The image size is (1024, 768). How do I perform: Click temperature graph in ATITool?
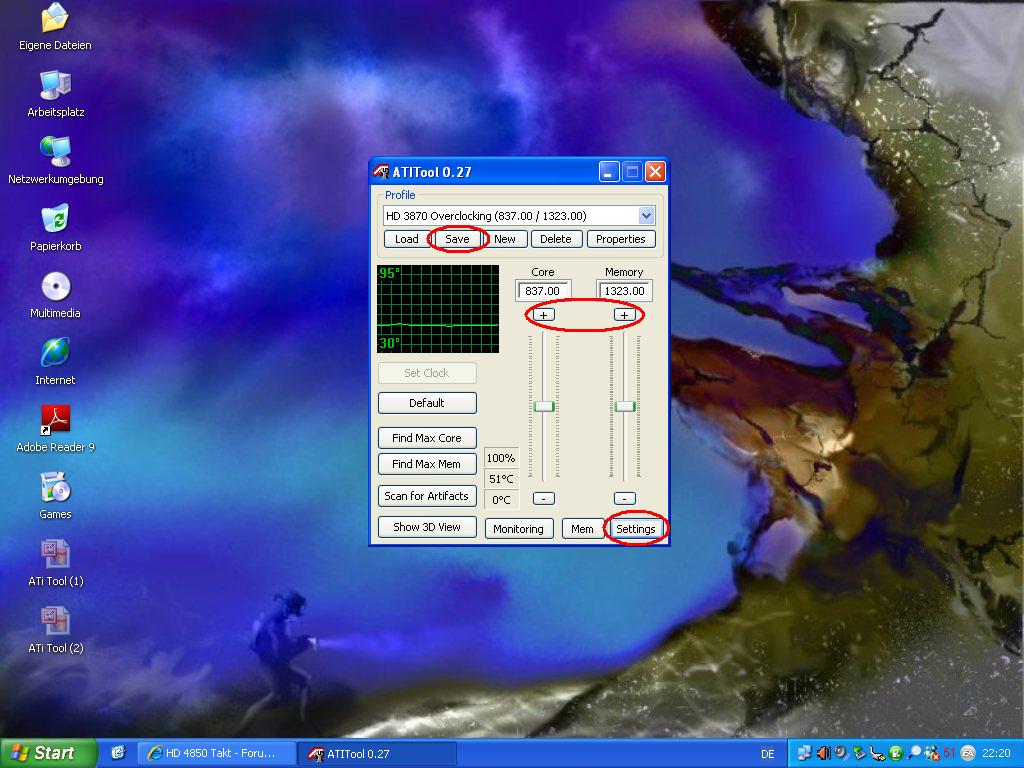point(438,309)
